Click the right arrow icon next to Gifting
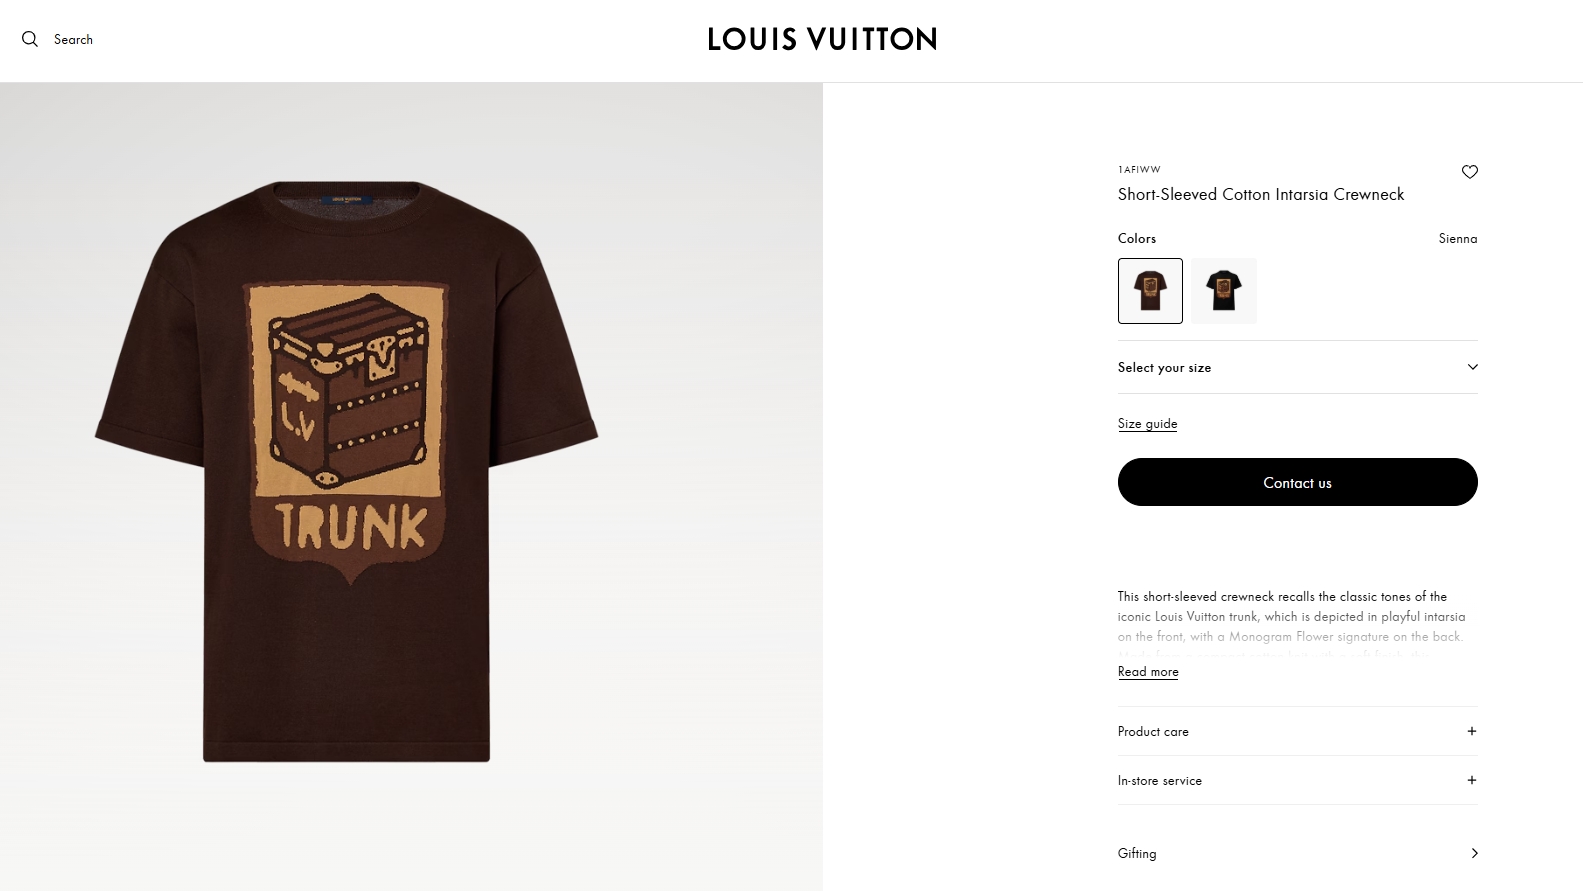The image size is (1583, 891). coord(1474,853)
